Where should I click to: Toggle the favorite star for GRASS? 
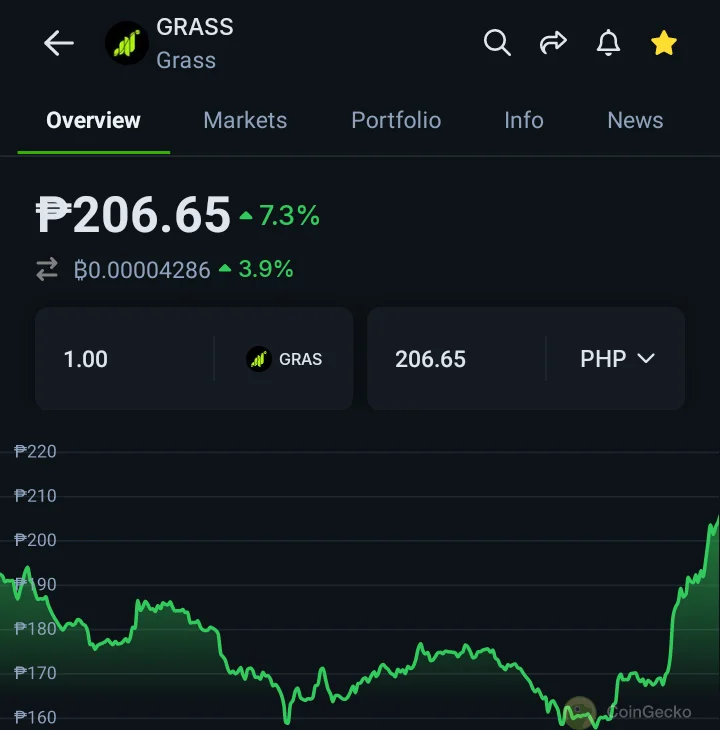664,43
